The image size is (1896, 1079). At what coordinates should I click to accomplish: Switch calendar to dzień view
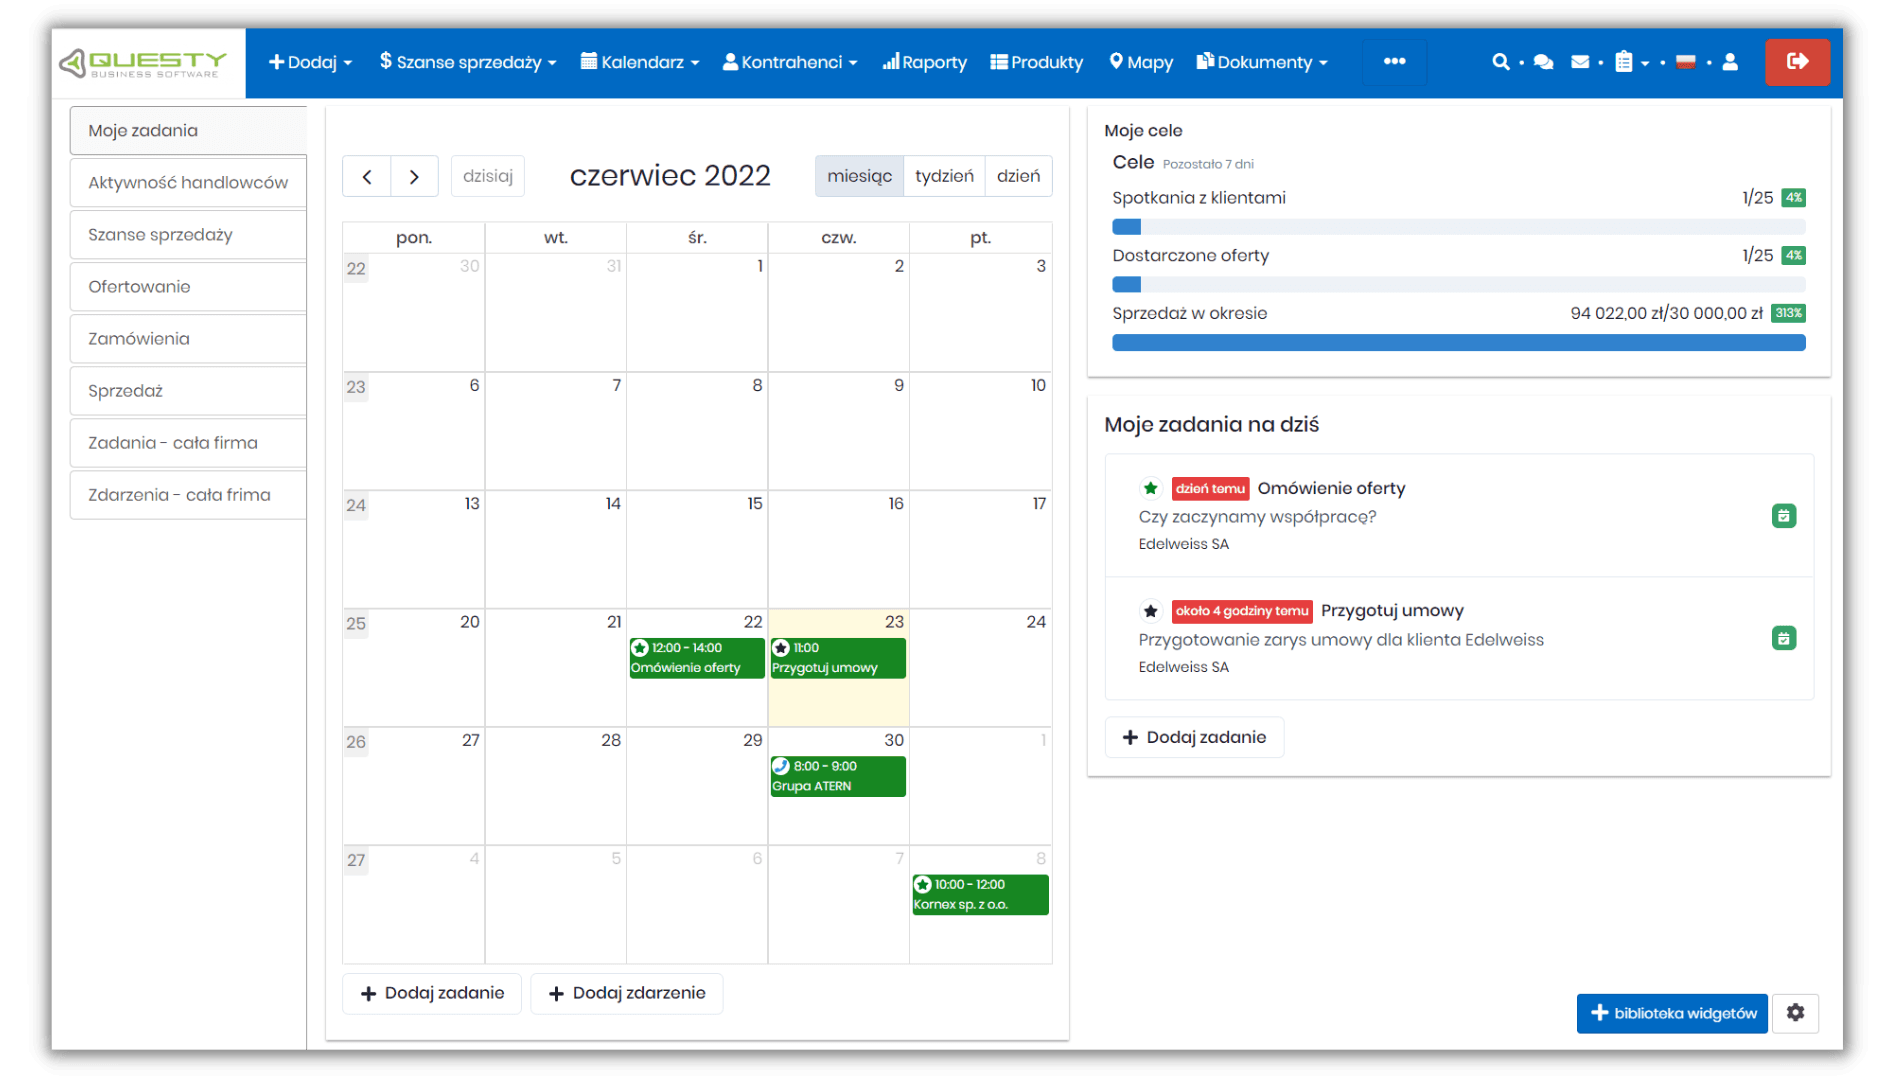click(x=1018, y=176)
